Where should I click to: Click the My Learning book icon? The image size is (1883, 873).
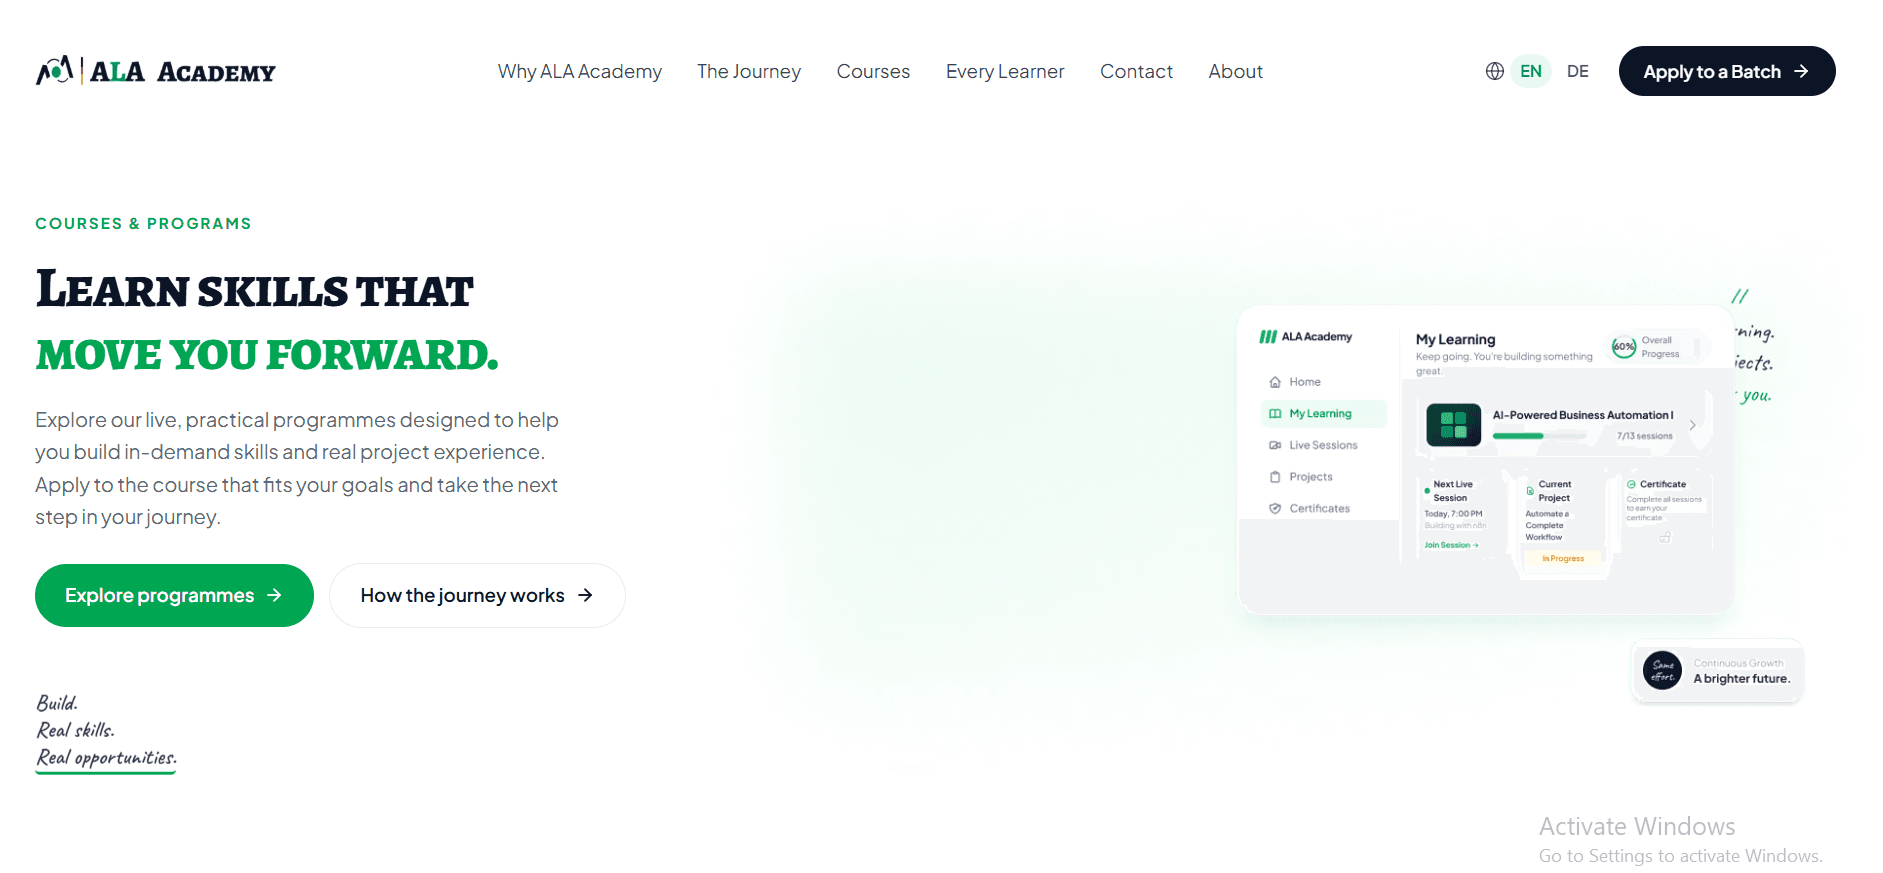click(x=1275, y=413)
